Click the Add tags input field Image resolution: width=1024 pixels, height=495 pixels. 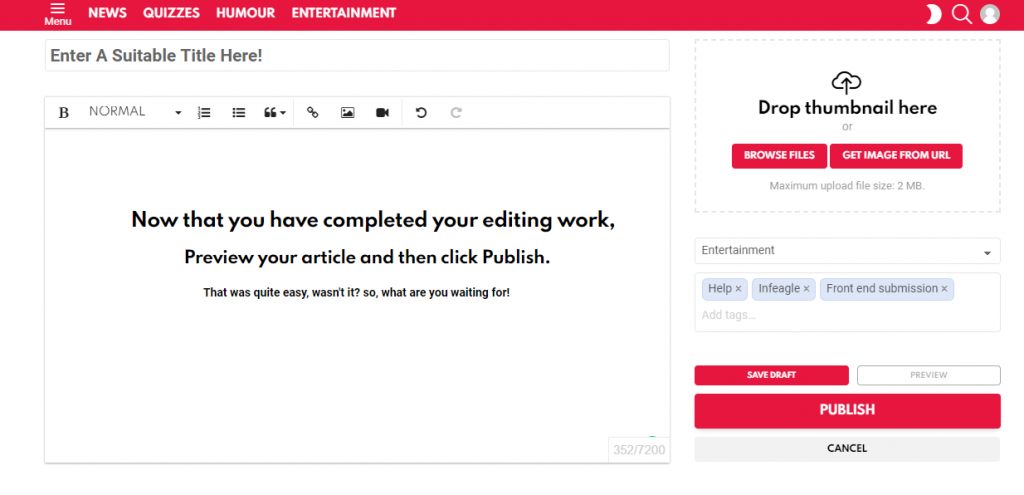[847, 315]
